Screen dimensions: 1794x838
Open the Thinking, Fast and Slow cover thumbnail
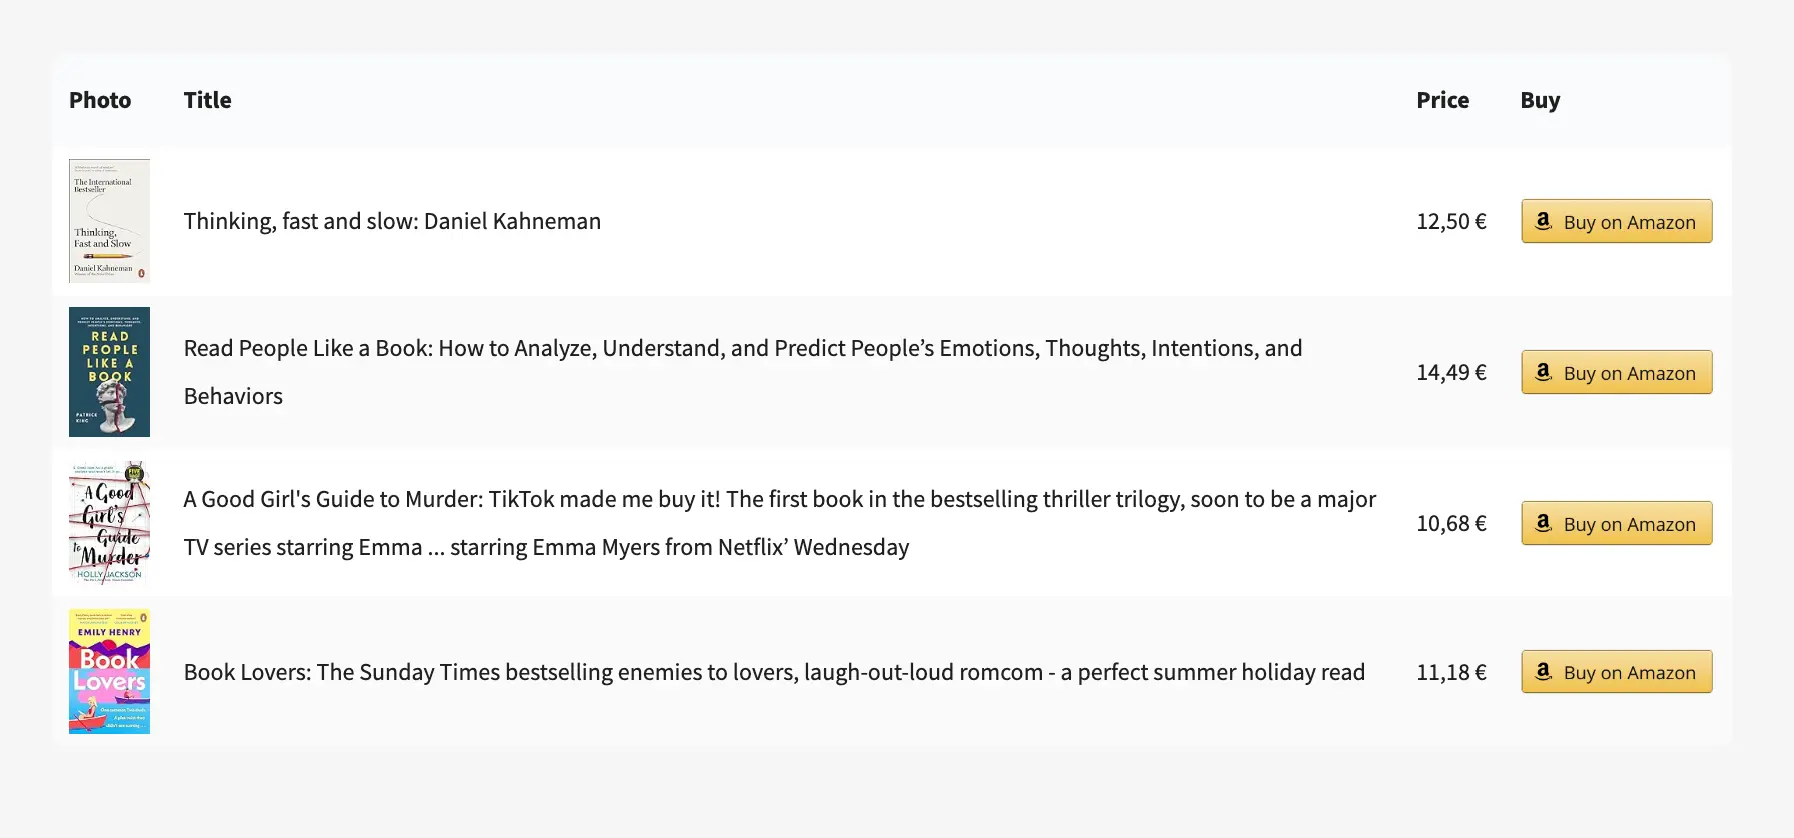tap(109, 221)
